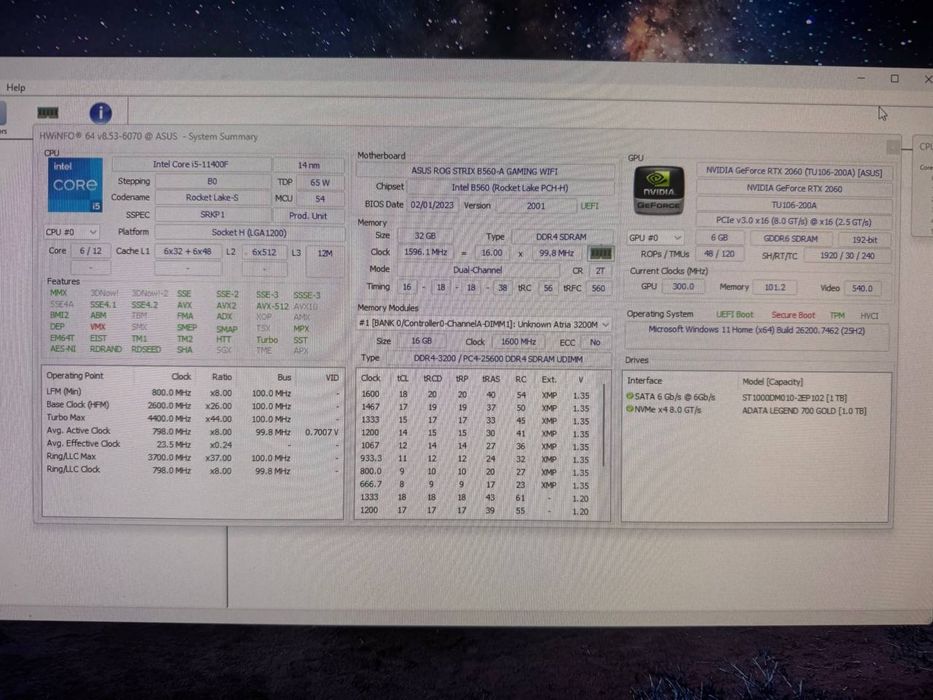Click the Socket H (LGA1200) platform field
Screen dimensions: 933x700
point(249,233)
